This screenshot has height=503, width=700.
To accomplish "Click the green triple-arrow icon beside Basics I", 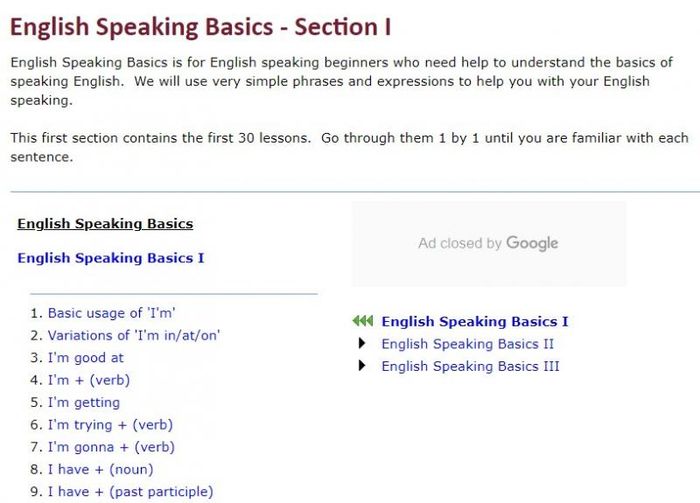I will point(362,320).
